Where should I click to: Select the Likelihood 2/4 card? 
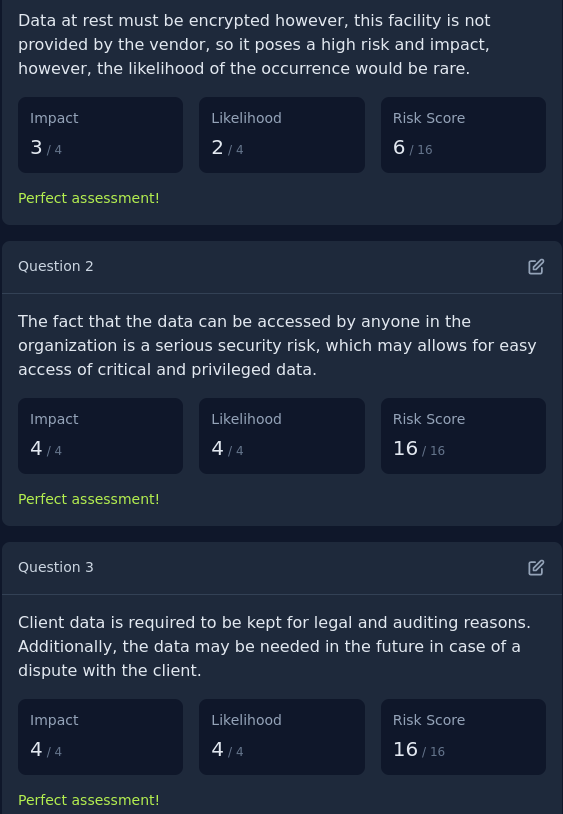(282, 135)
